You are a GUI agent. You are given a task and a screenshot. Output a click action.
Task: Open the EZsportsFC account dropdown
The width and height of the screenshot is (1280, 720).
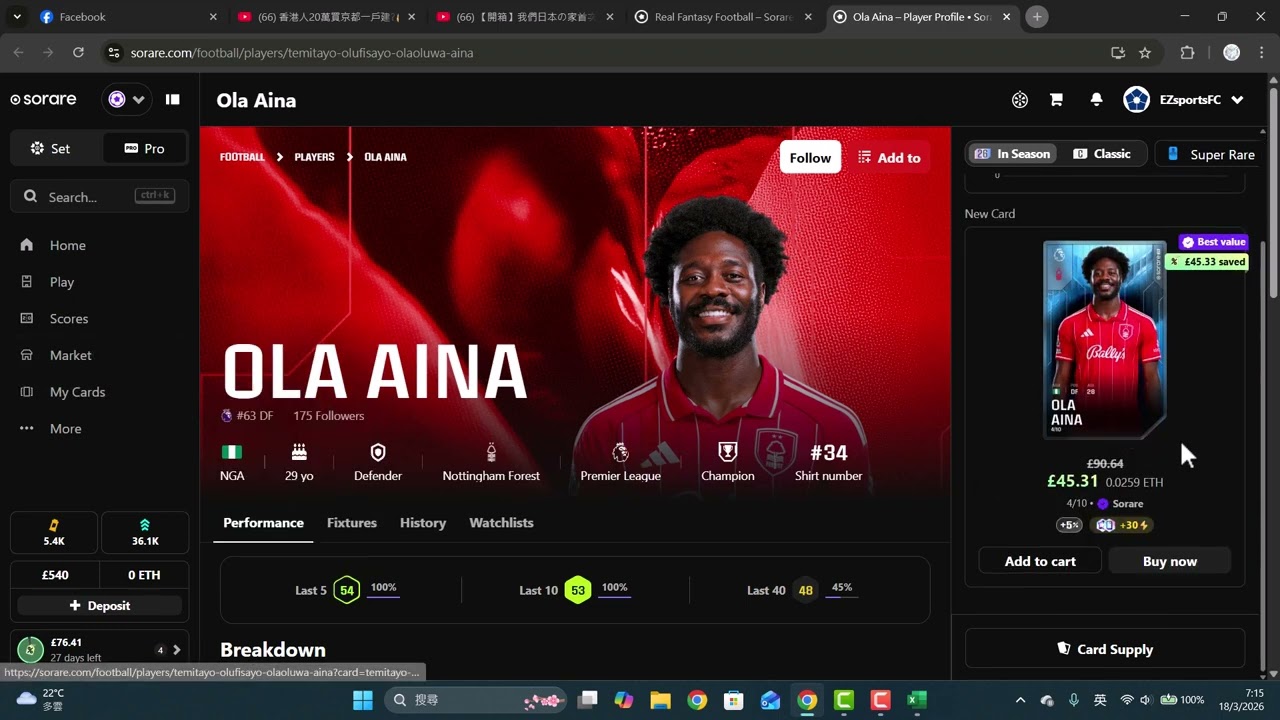pos(1184,99)
